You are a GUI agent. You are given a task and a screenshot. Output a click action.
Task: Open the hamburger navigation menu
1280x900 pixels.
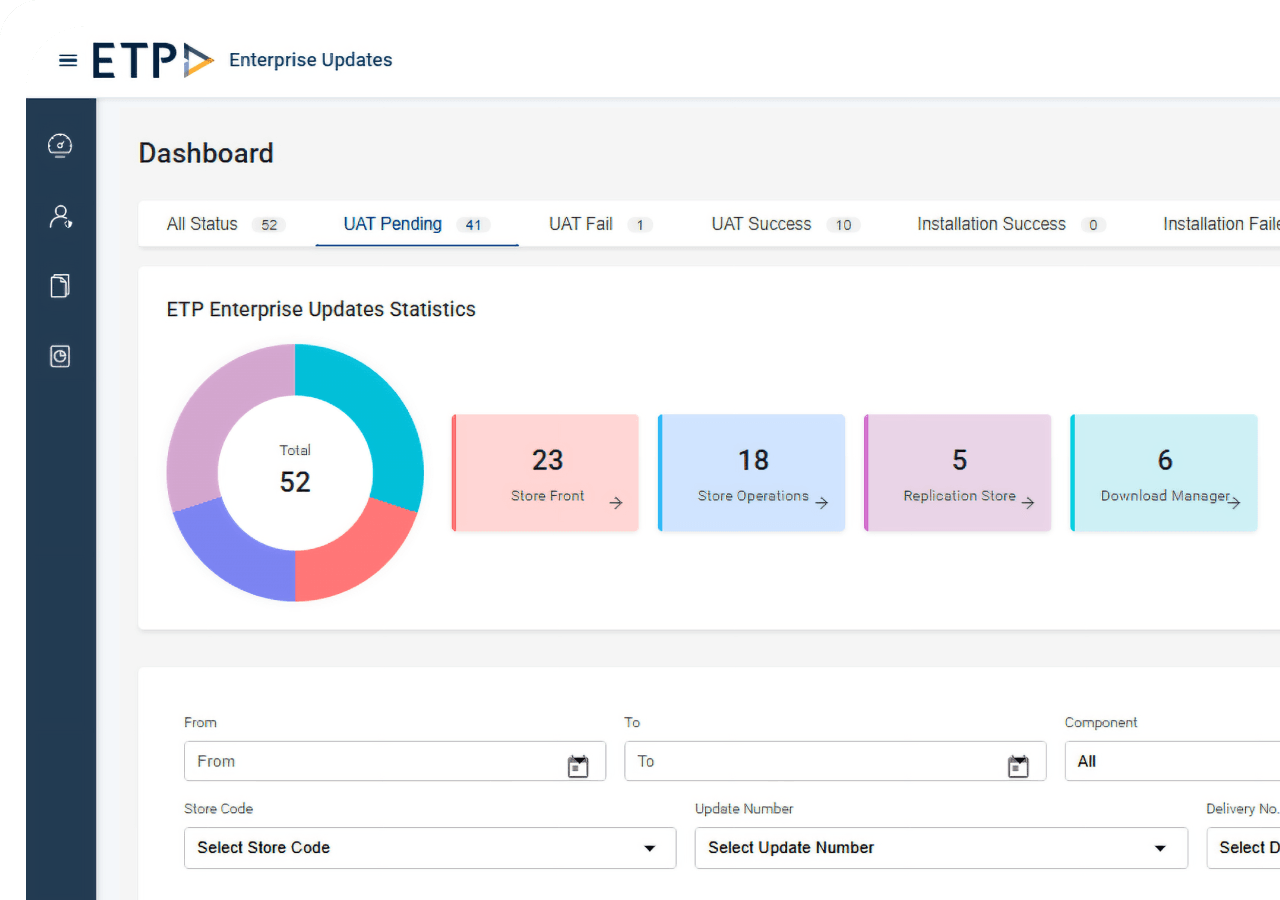68,60
